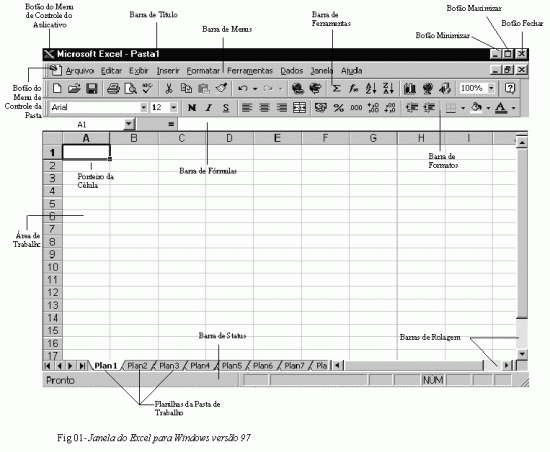The height and width of the screenshot is (452, 550).
Task: Select the Format Painter brush icon
Action: (x=221, y=88)
